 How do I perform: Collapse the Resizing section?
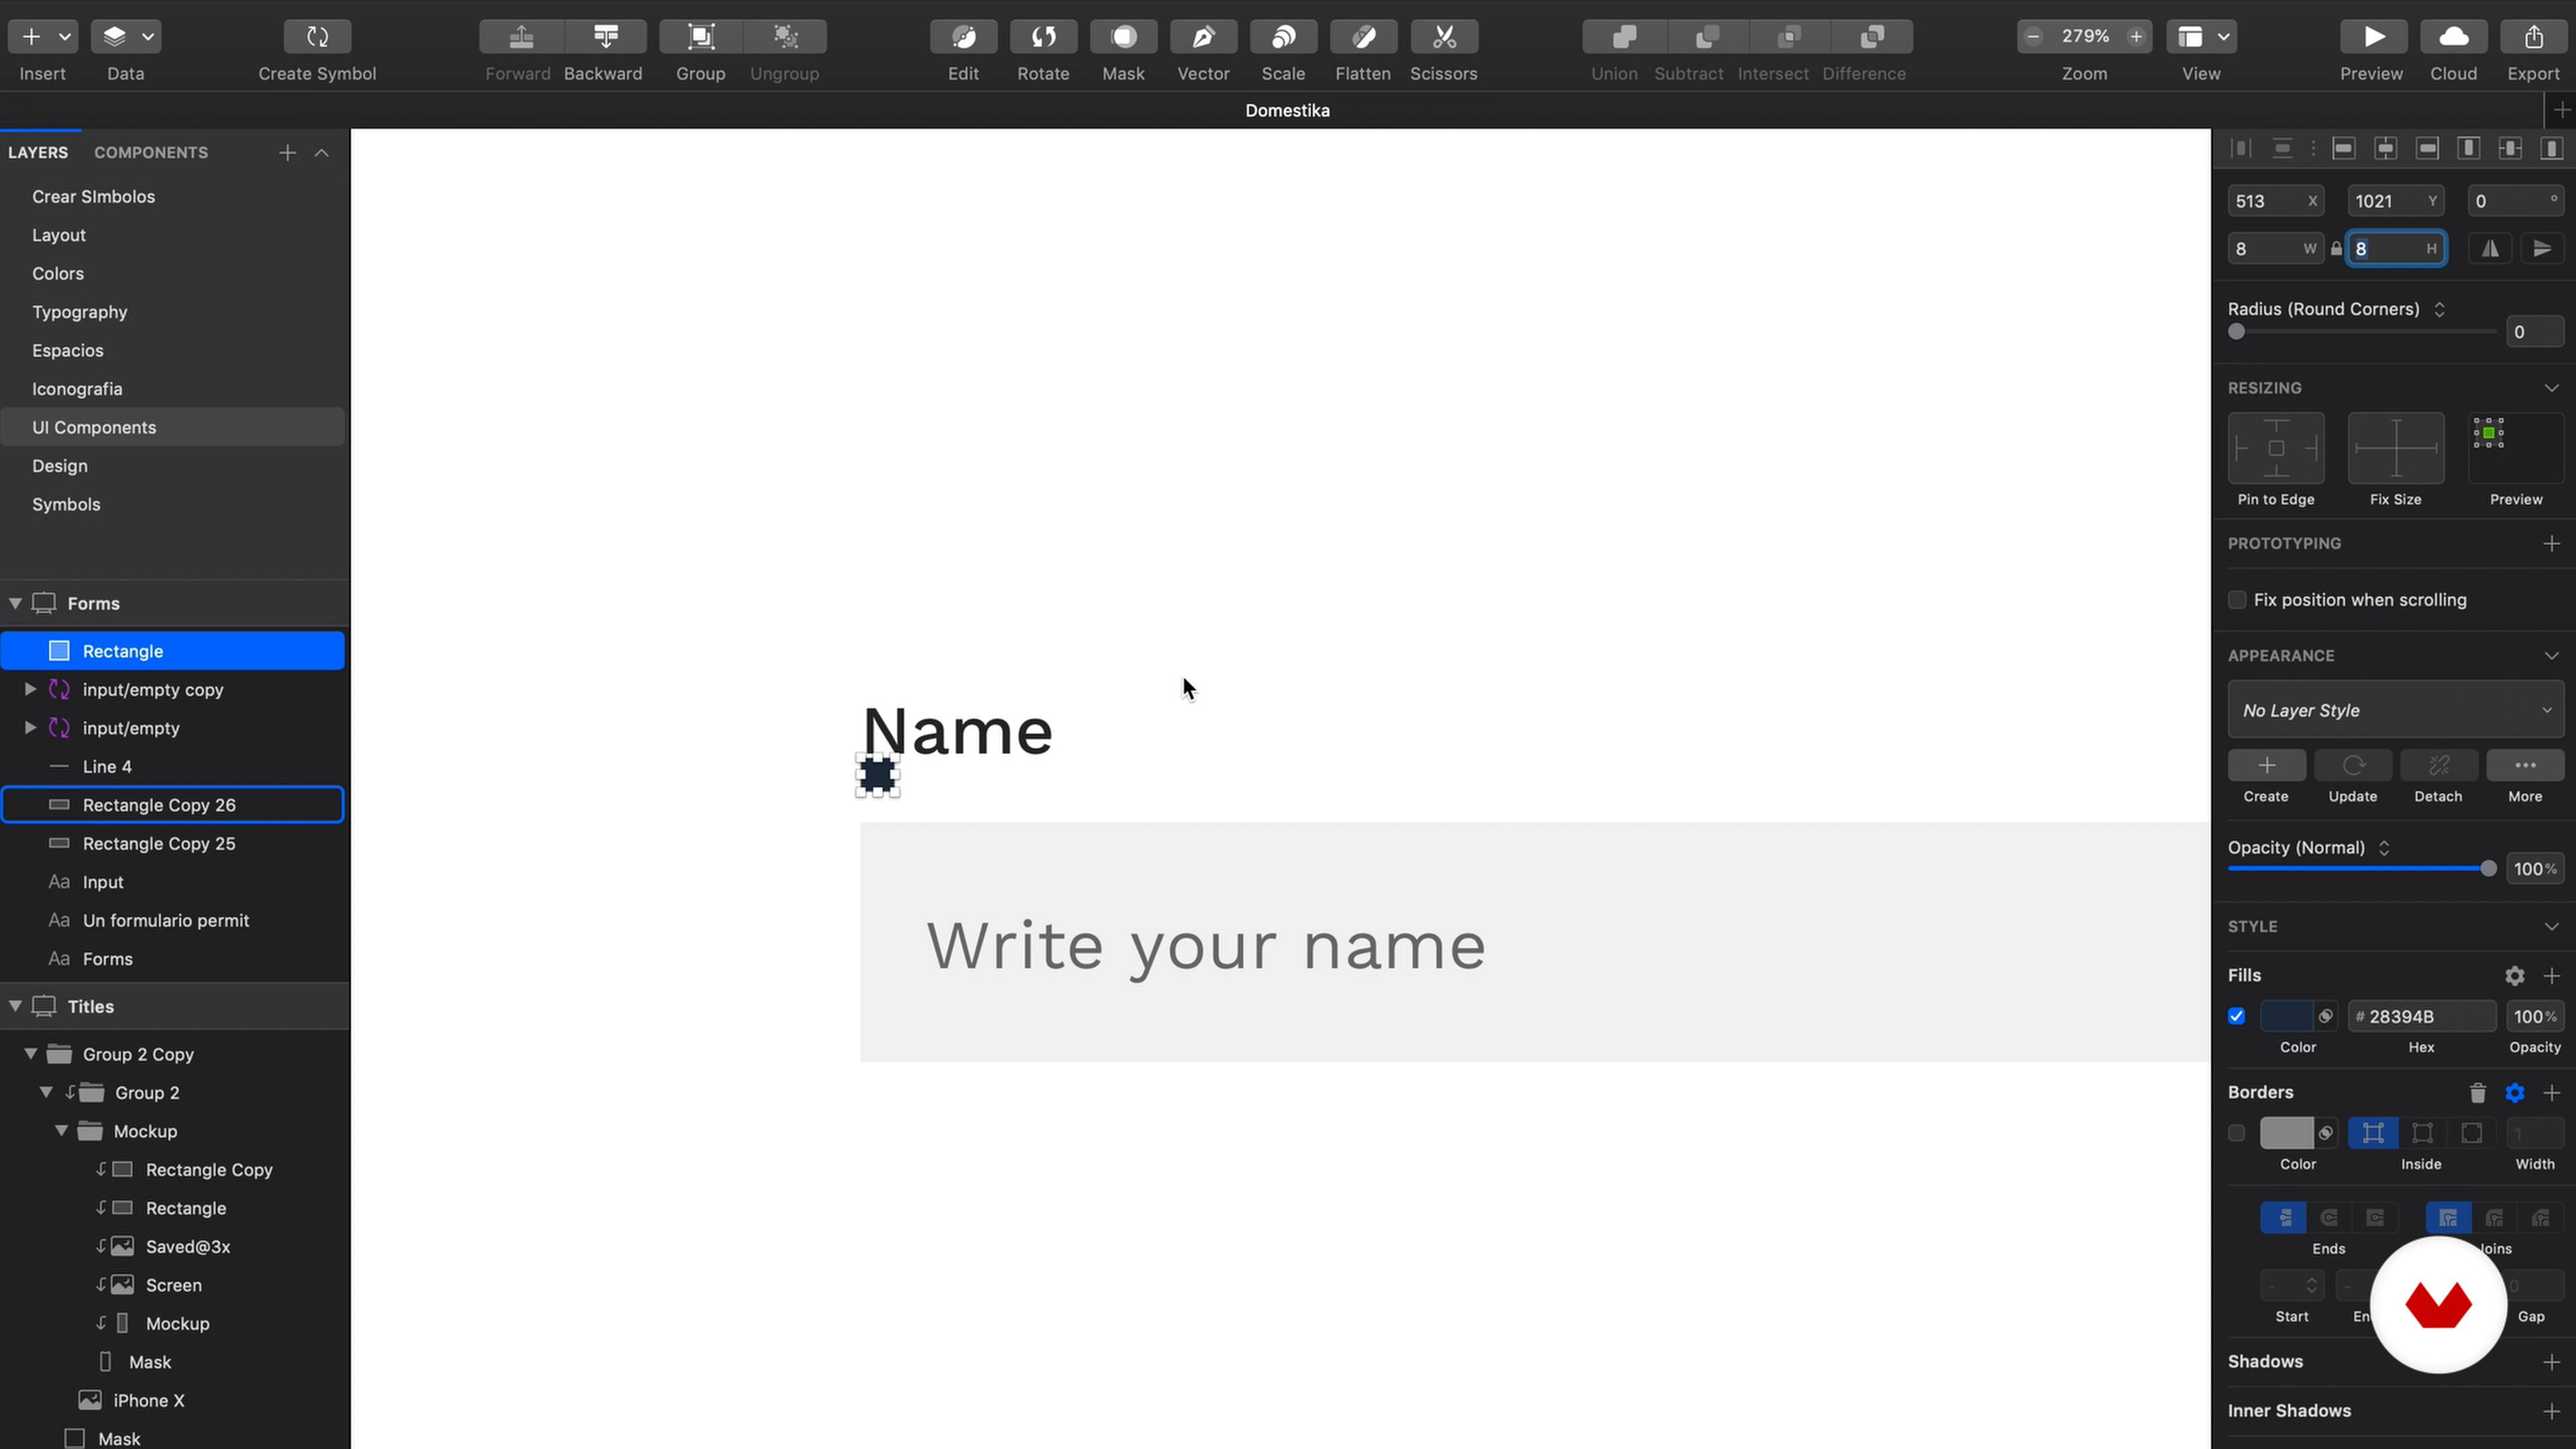pyautogui.click(x=2552, y=388)
